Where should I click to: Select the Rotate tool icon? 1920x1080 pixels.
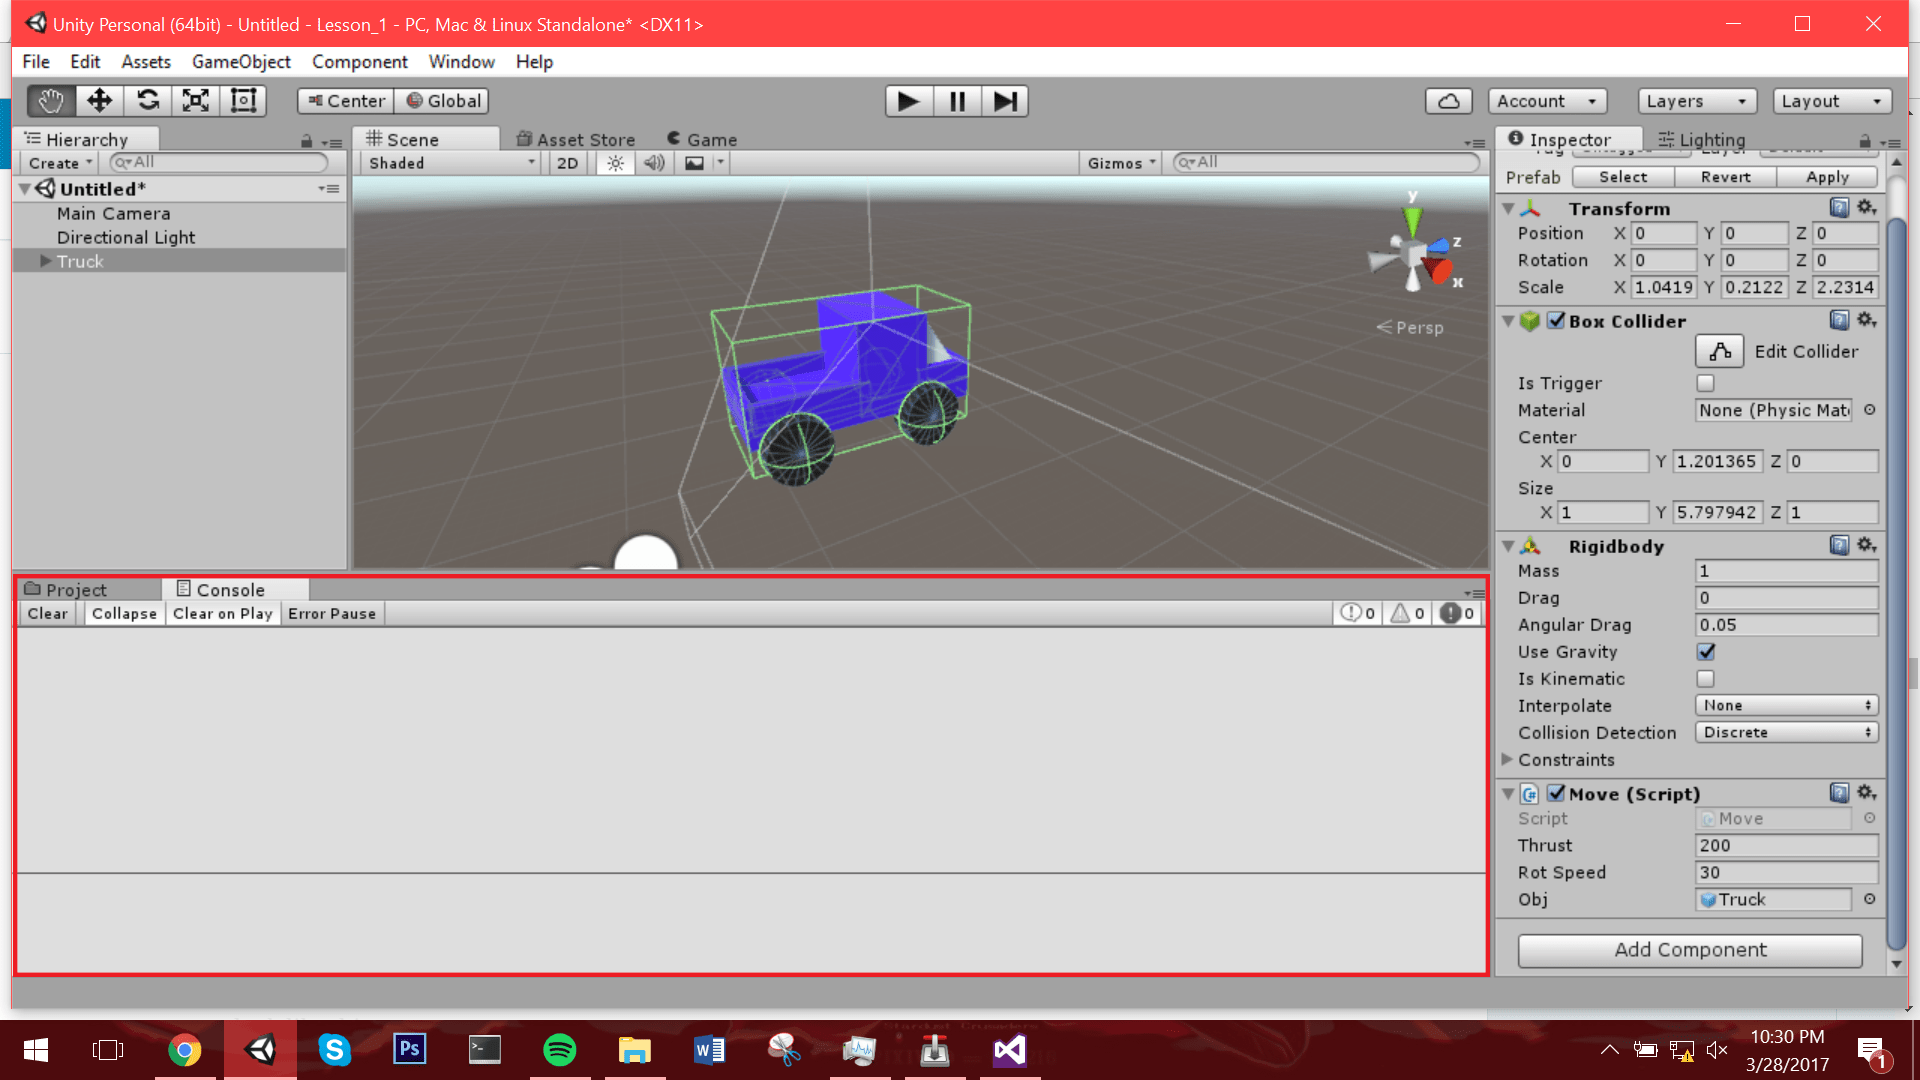tap(148, 101)
